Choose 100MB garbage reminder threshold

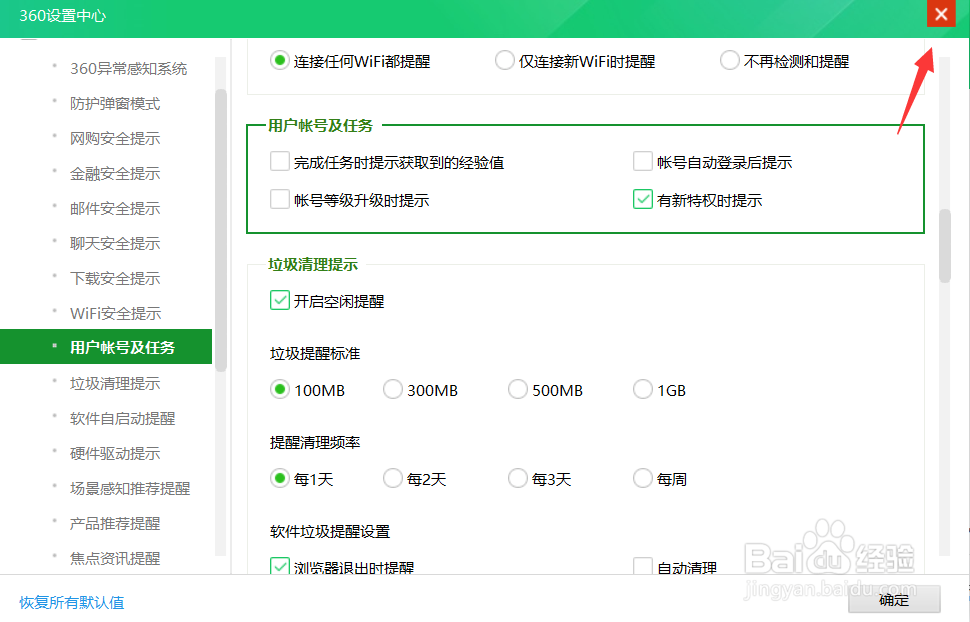point(280,390)
